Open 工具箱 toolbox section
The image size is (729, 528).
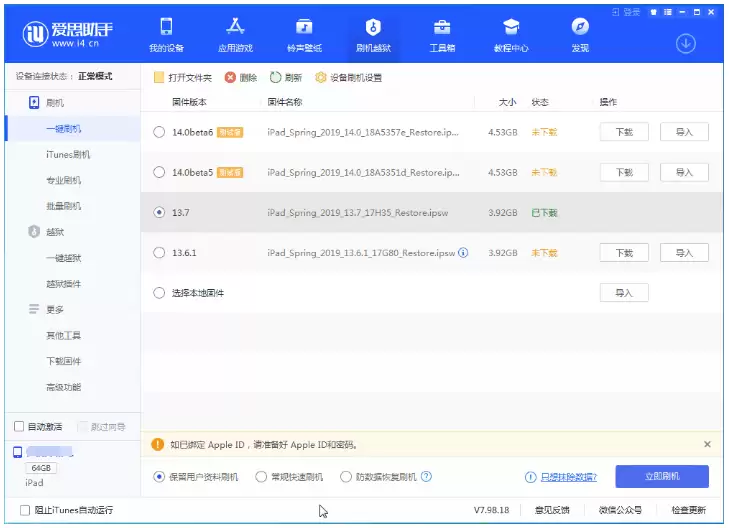pyautogui.click(x=442, y=35)
